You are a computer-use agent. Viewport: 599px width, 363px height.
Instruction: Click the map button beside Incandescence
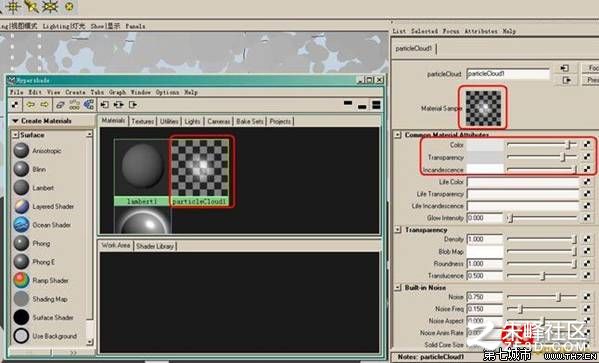(x=587, y=169)
